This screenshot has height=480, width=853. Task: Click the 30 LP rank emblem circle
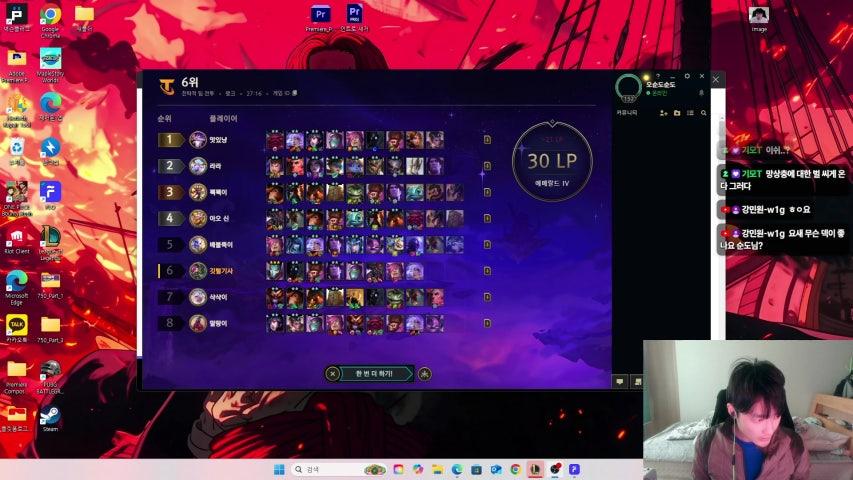pos(552,162)
